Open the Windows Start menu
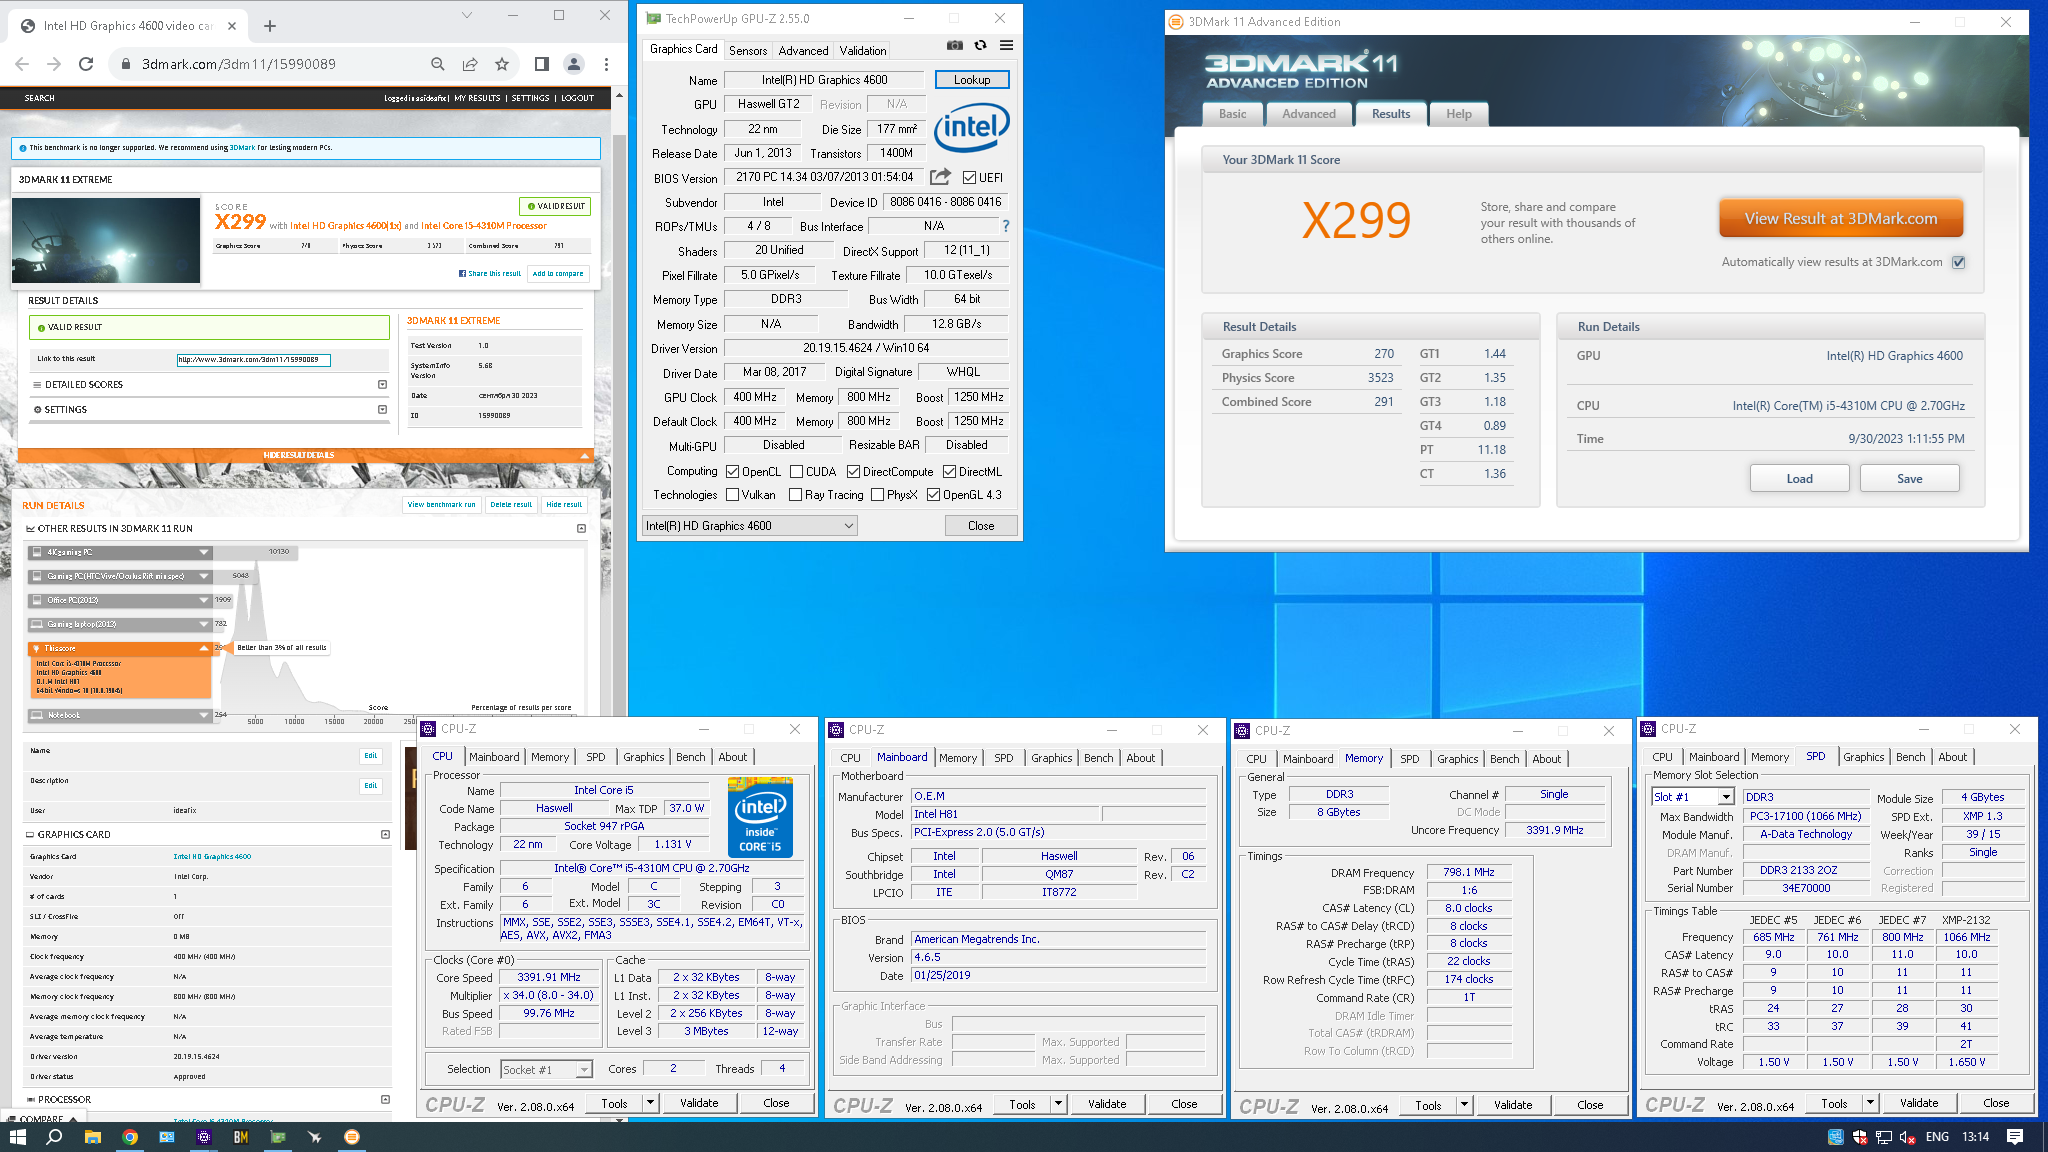The width and height of the screenshot is (2048, 1152). pos(17,1137)
